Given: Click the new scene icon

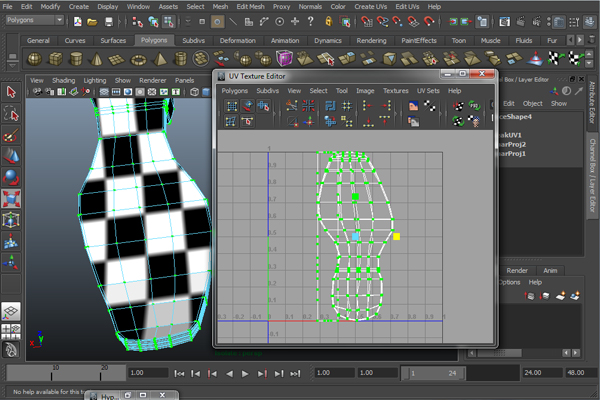Looking at the screenshot, I should coord(77,22).
